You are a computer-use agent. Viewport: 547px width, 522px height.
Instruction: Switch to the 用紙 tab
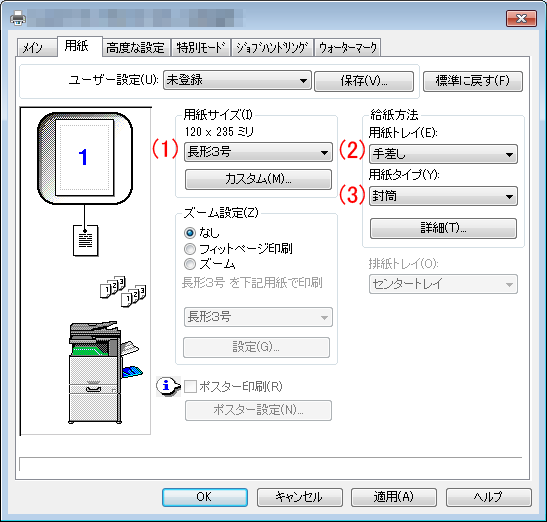(80, 46)
